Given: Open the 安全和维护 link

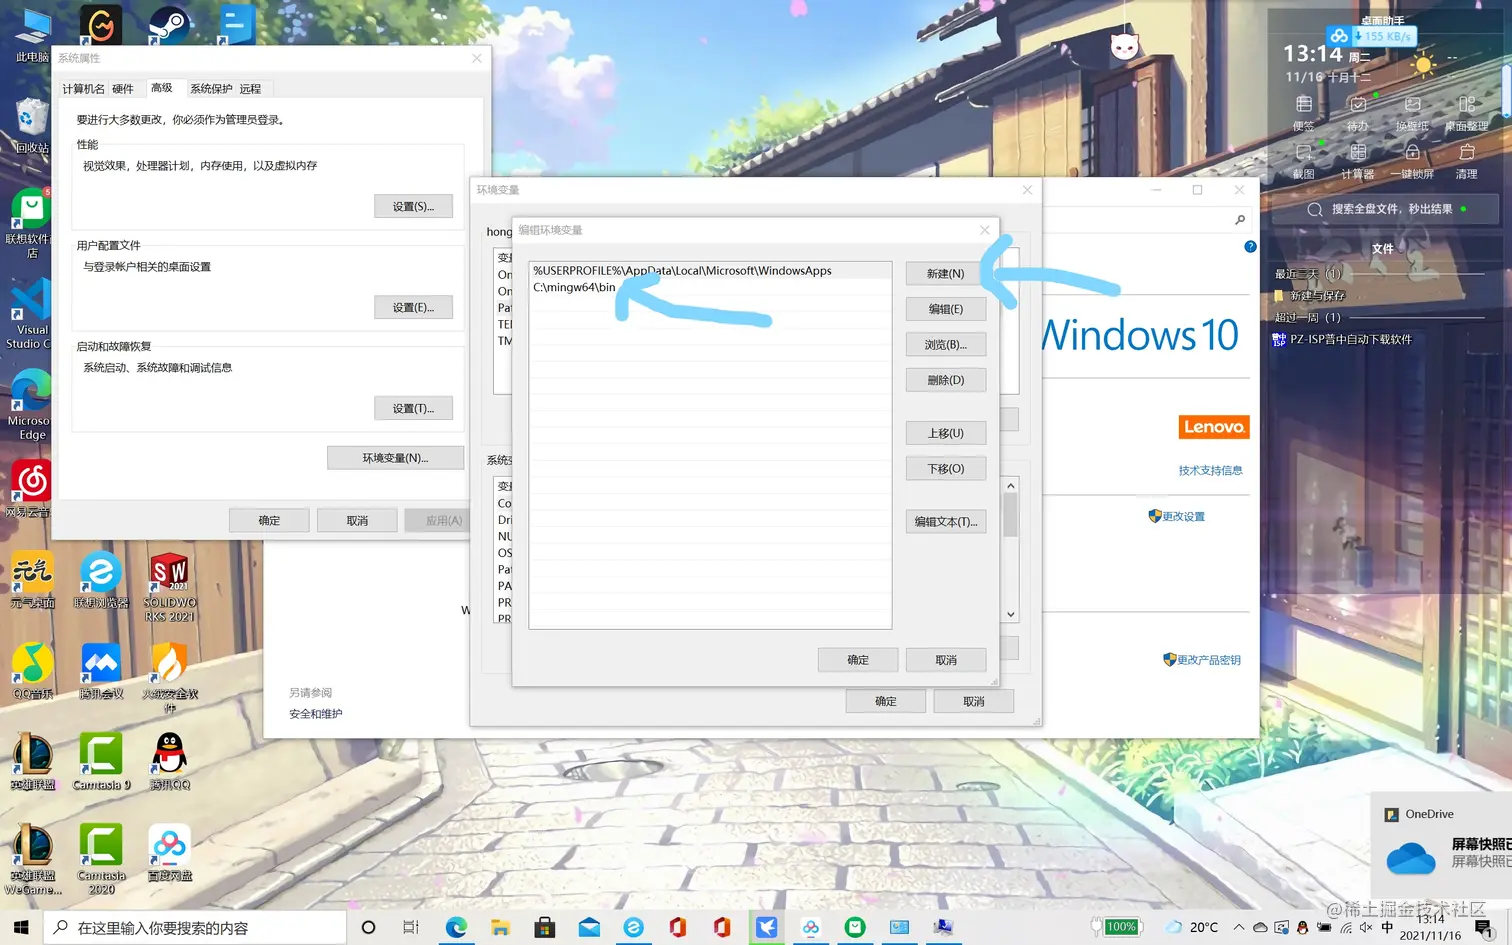Looking at the screenshot, I should click(x=316, y=714).
